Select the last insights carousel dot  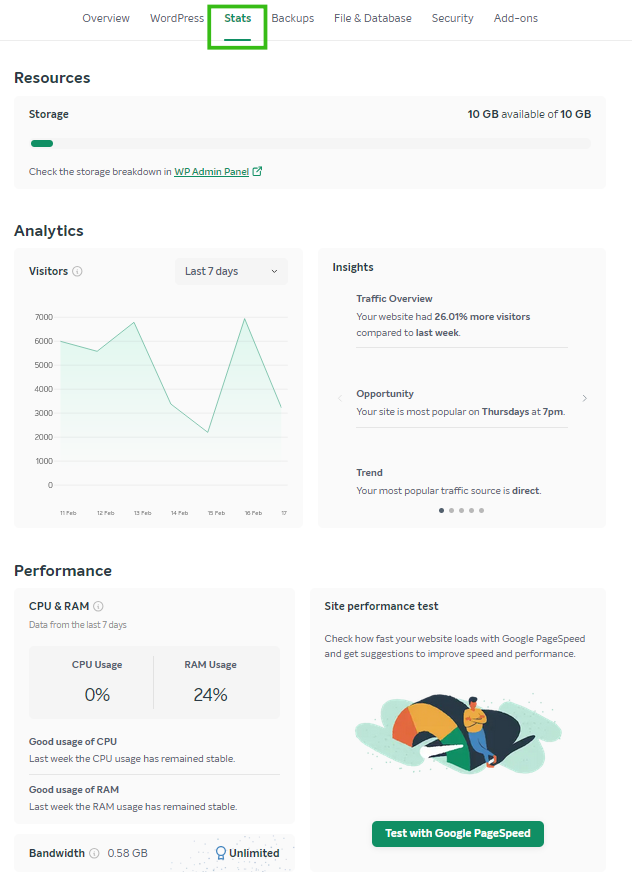point(481,510)
